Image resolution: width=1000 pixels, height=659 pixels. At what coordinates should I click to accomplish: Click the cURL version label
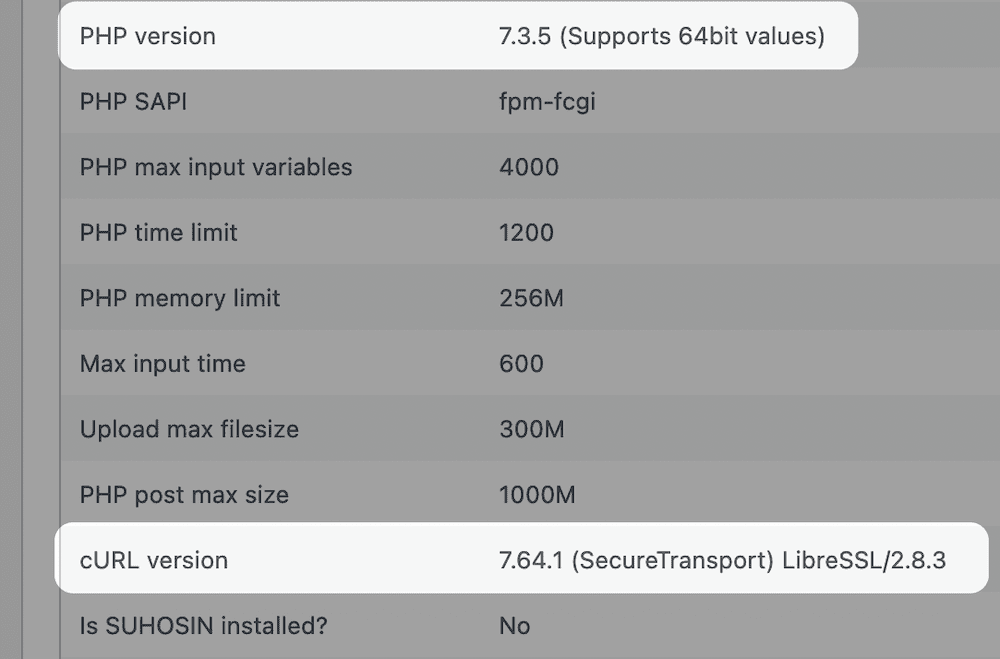[154, 560]
